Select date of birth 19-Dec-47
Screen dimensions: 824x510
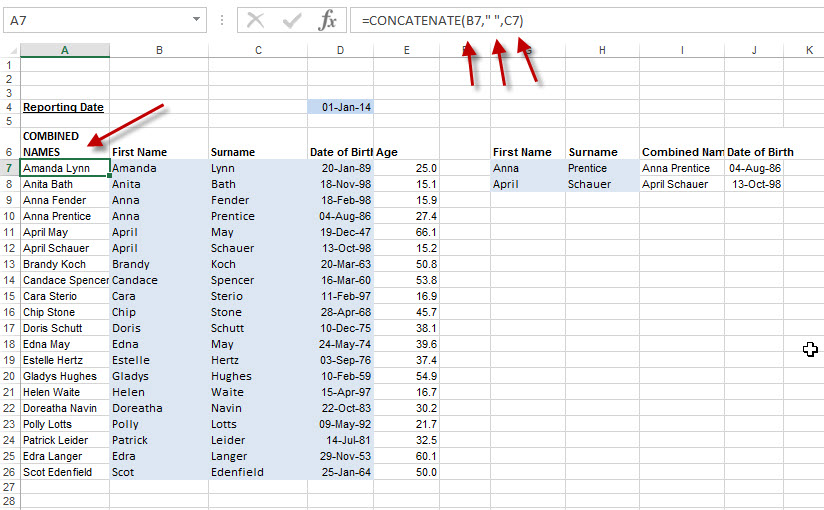click(x=341, y=232)
